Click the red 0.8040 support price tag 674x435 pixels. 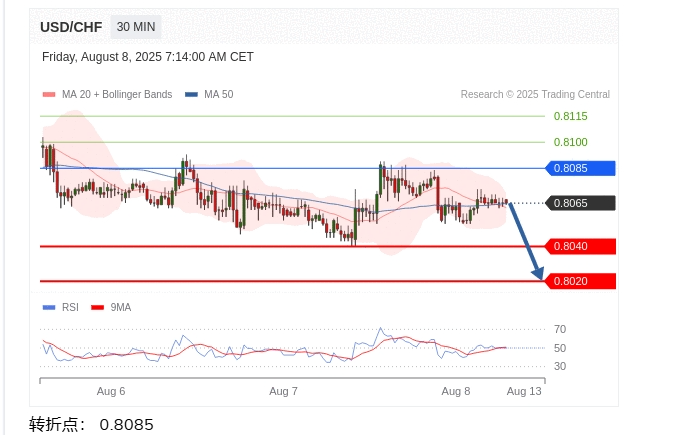pyautogui.click(x=580, y=246)
